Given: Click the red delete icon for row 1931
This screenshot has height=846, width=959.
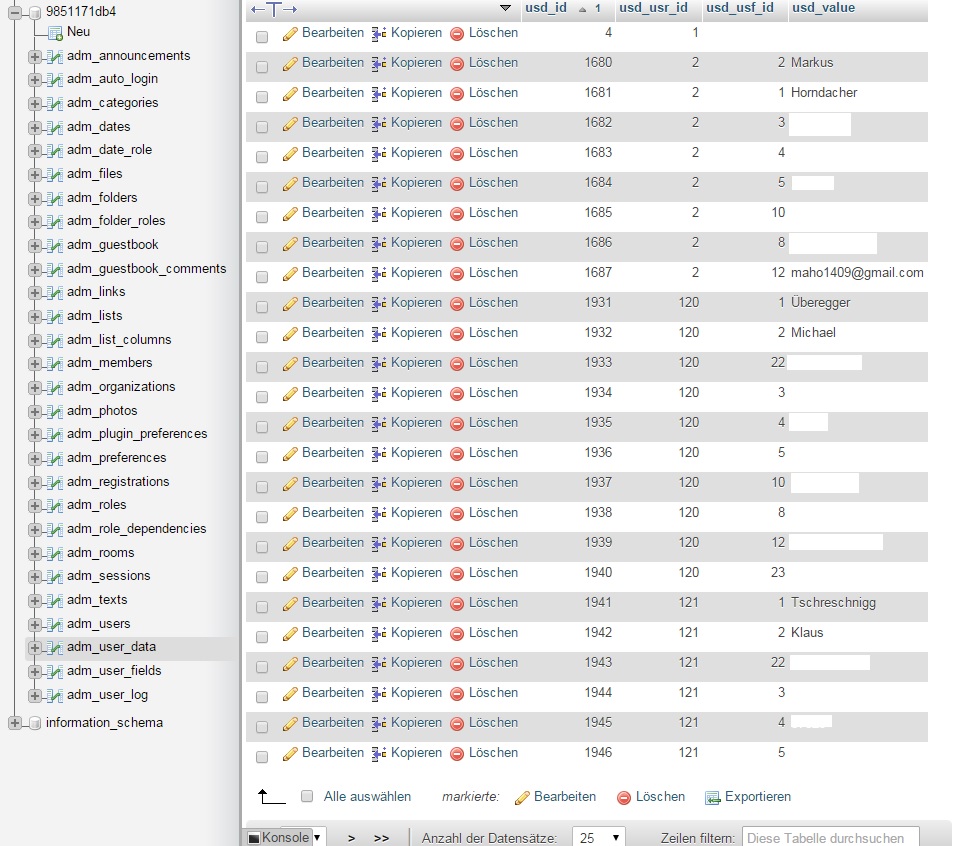Looking at the screenshot, I should pyautogui.click(x=457, y=303).
